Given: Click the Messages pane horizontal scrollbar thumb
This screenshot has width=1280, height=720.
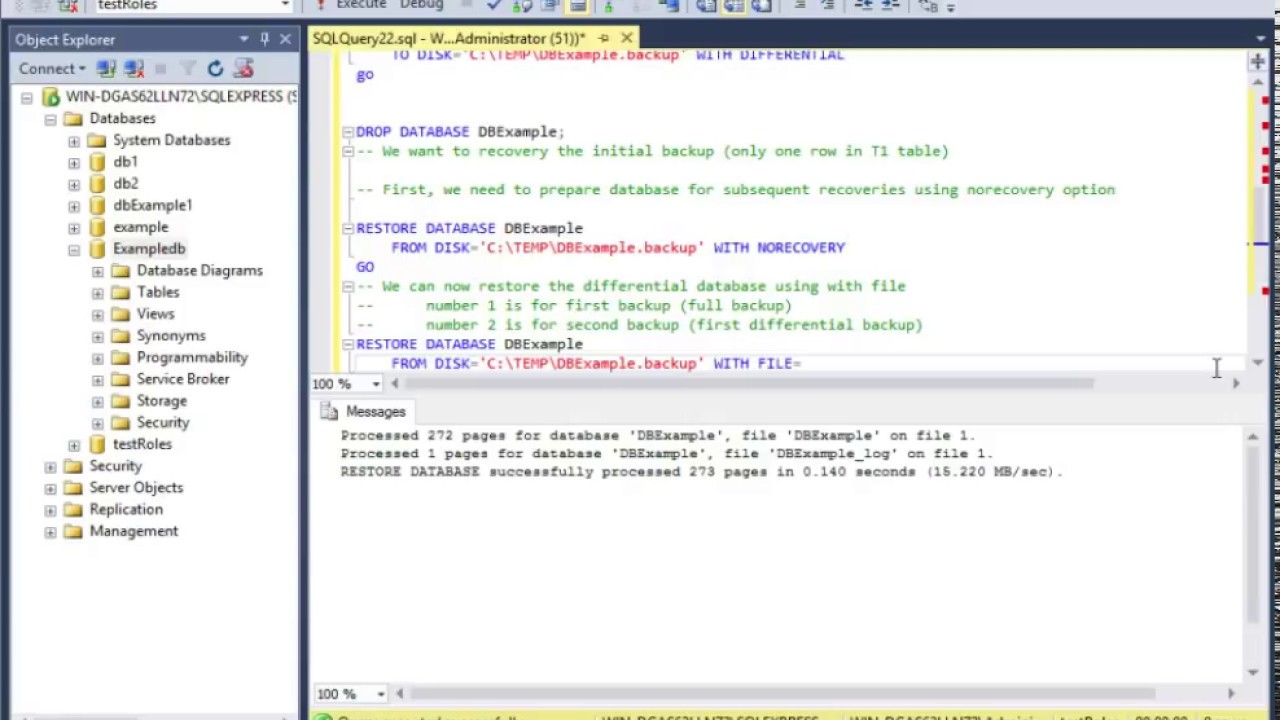Looking at the screenshot, I should point(783,694).
